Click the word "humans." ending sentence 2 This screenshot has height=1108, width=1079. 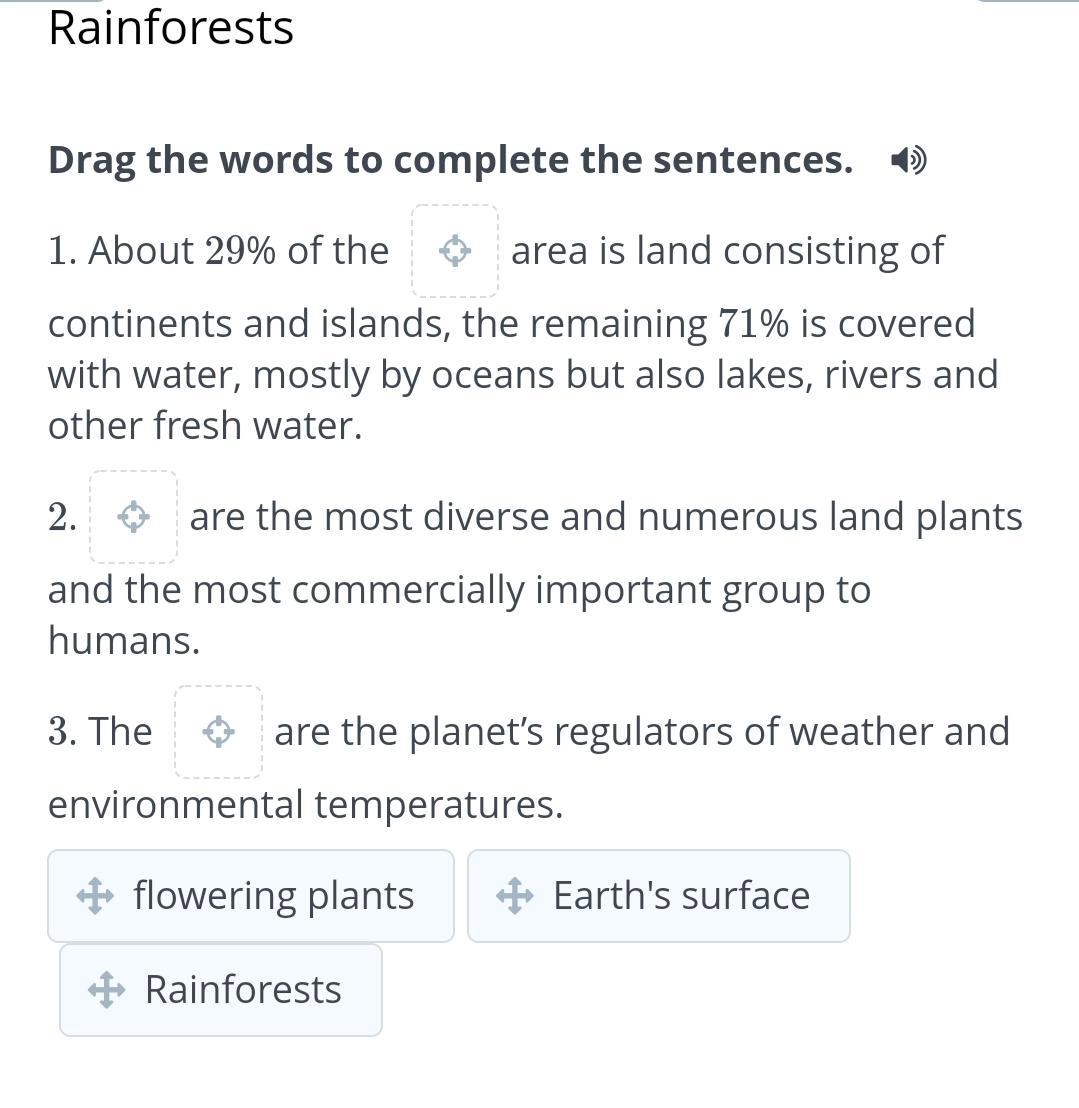click(124, 641)
